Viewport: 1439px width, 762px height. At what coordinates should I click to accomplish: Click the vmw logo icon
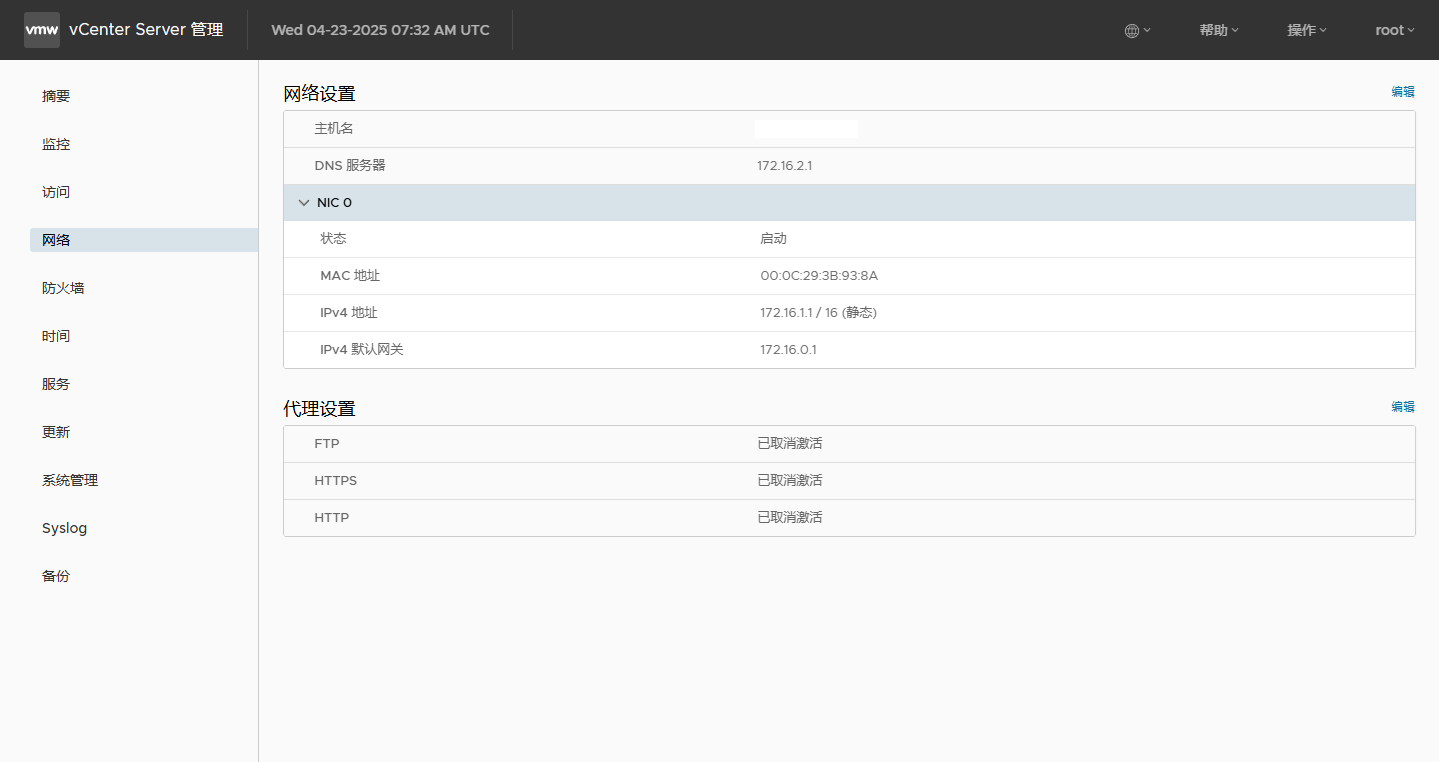42,30
